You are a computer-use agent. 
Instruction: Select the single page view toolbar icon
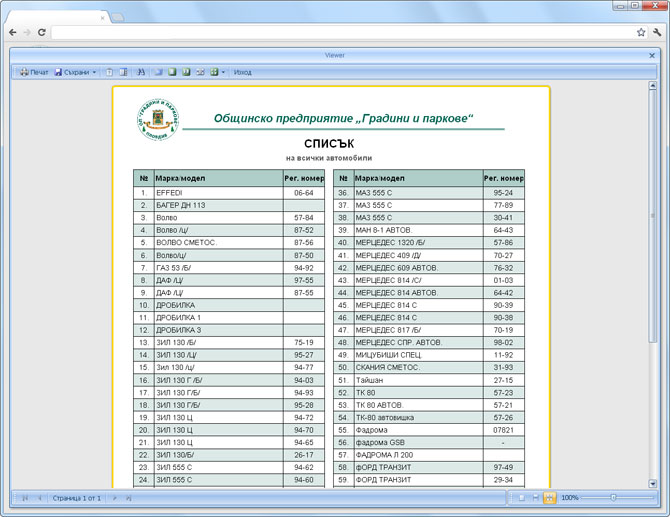click(x=172, y=72)
